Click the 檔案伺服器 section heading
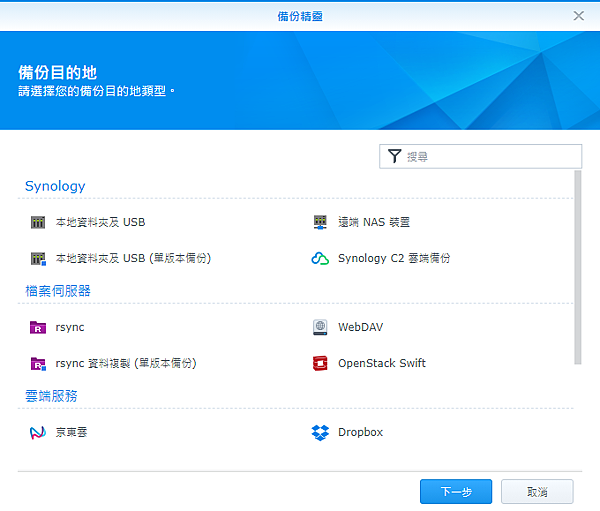The height and width of the screenshot is (511, 600). (58, 291)
